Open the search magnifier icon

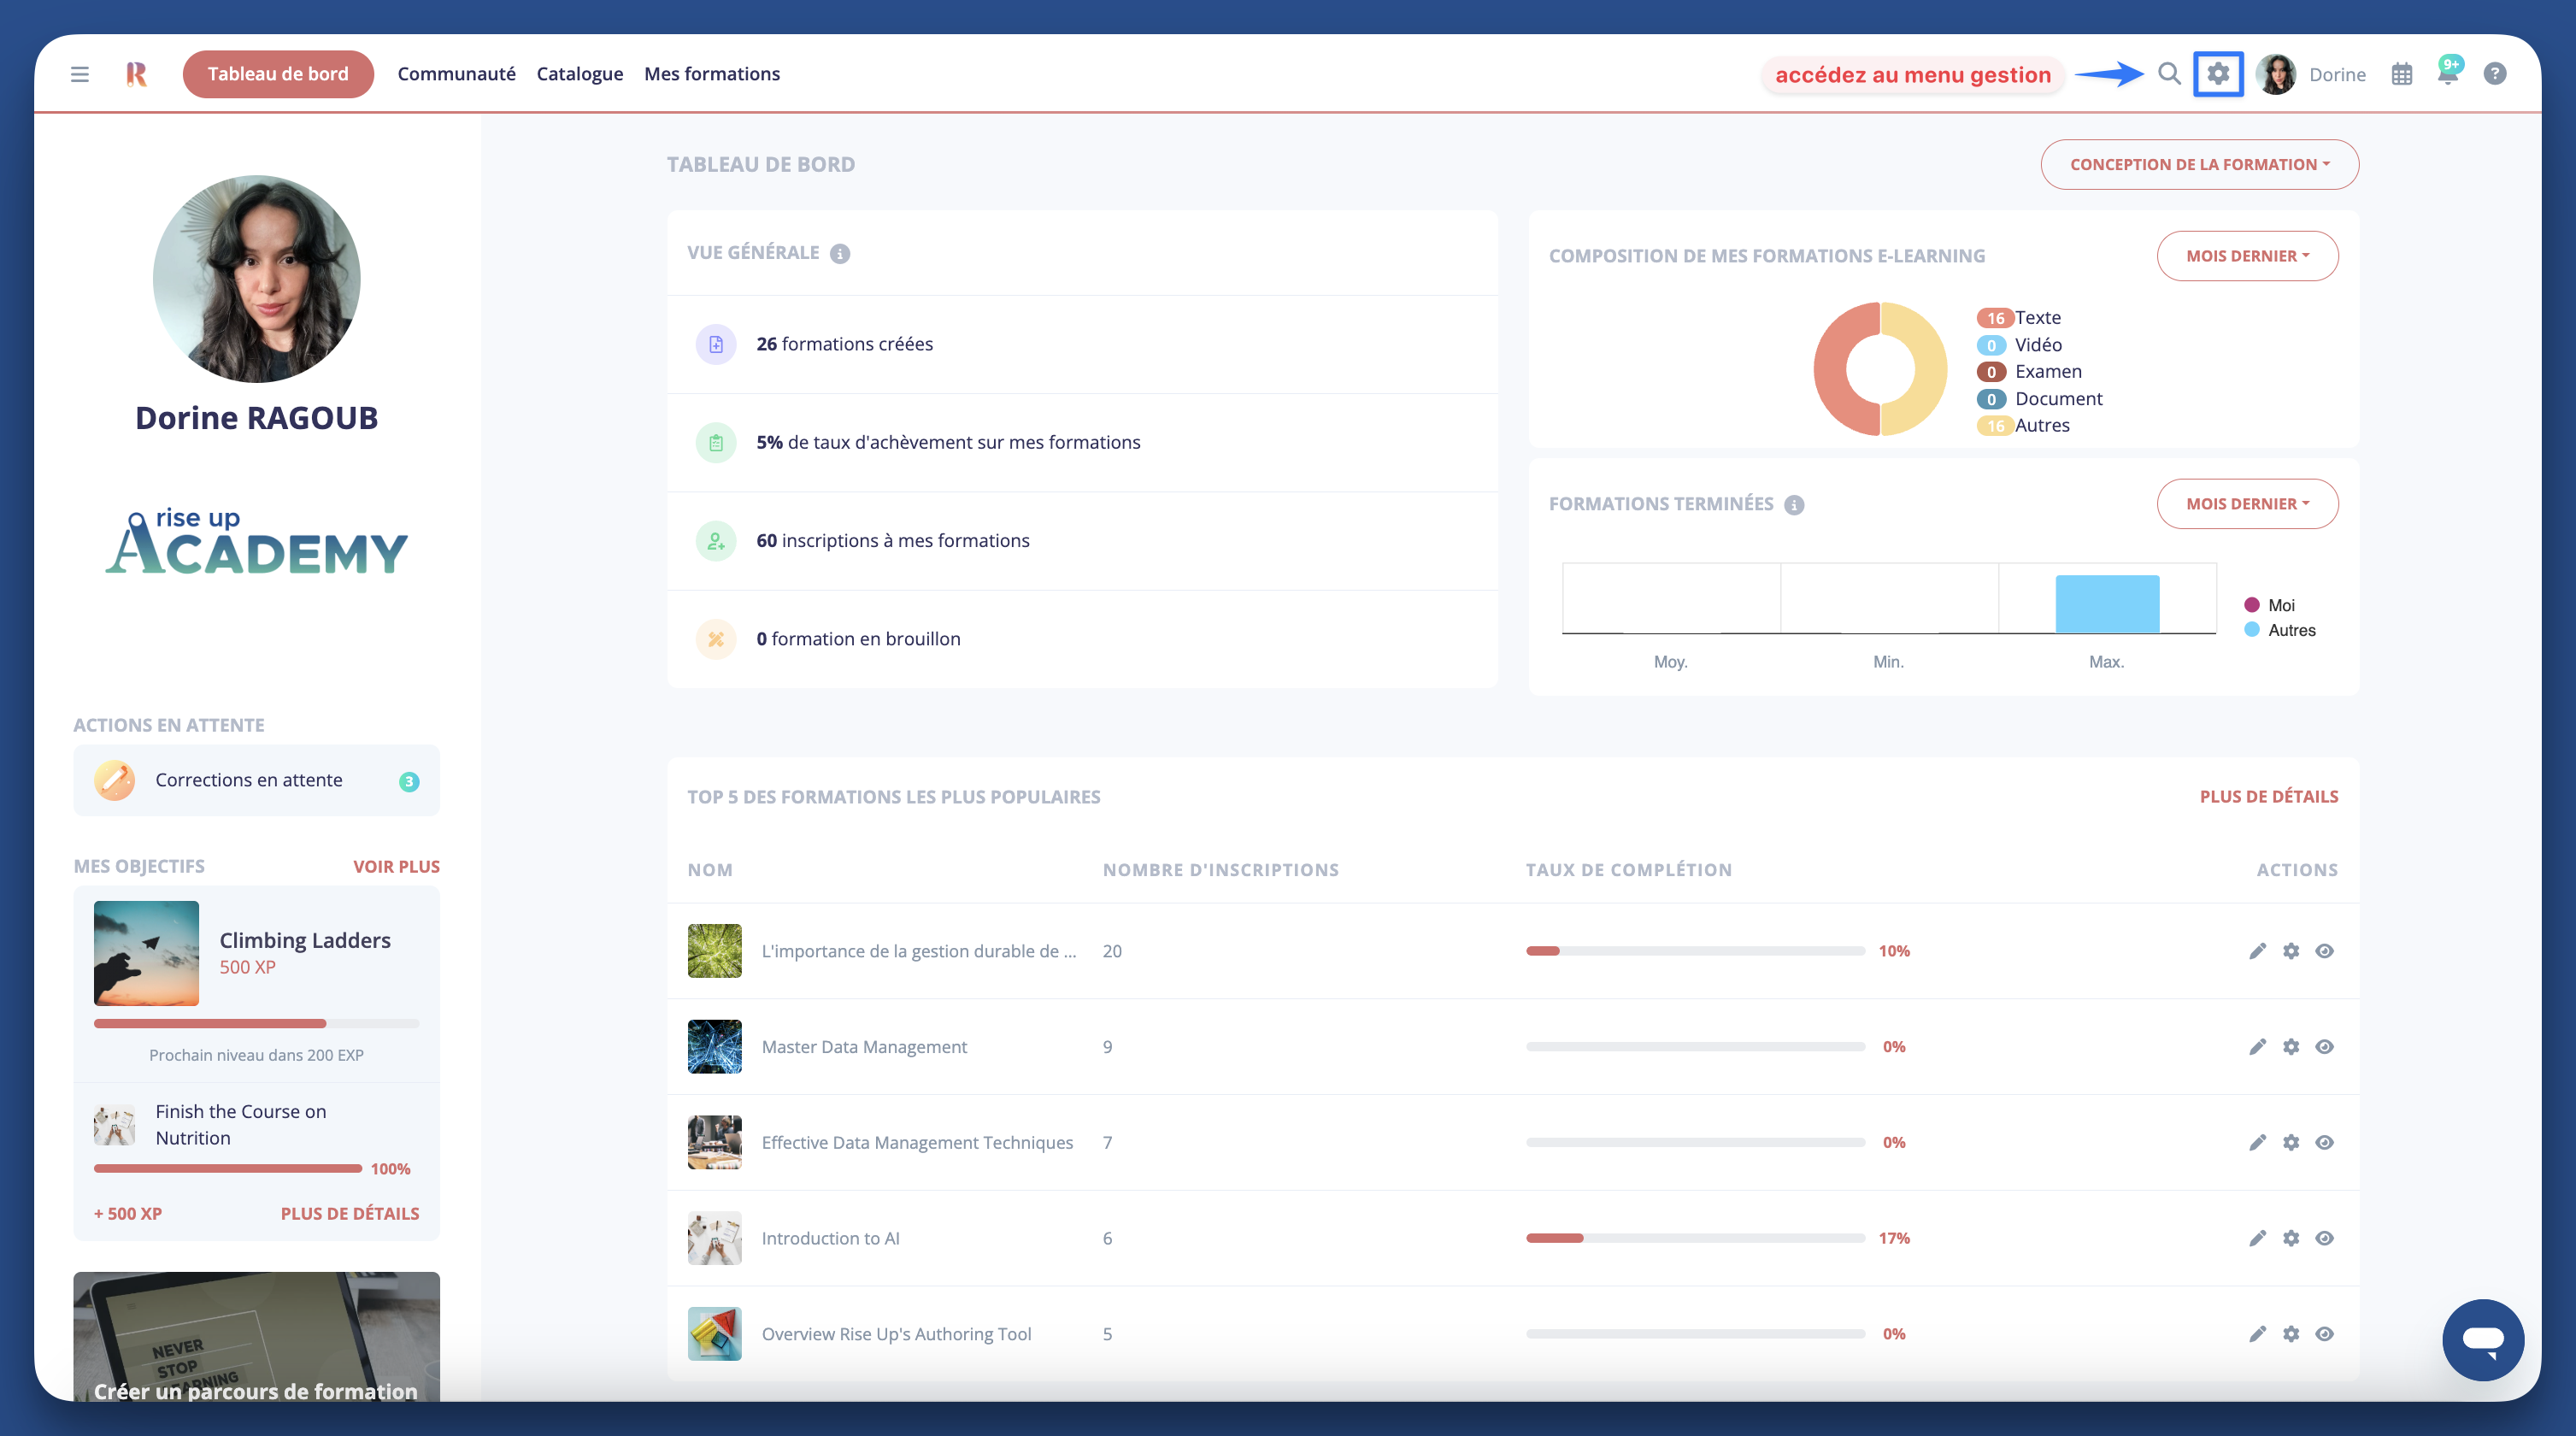click(x=2169, y=74)
